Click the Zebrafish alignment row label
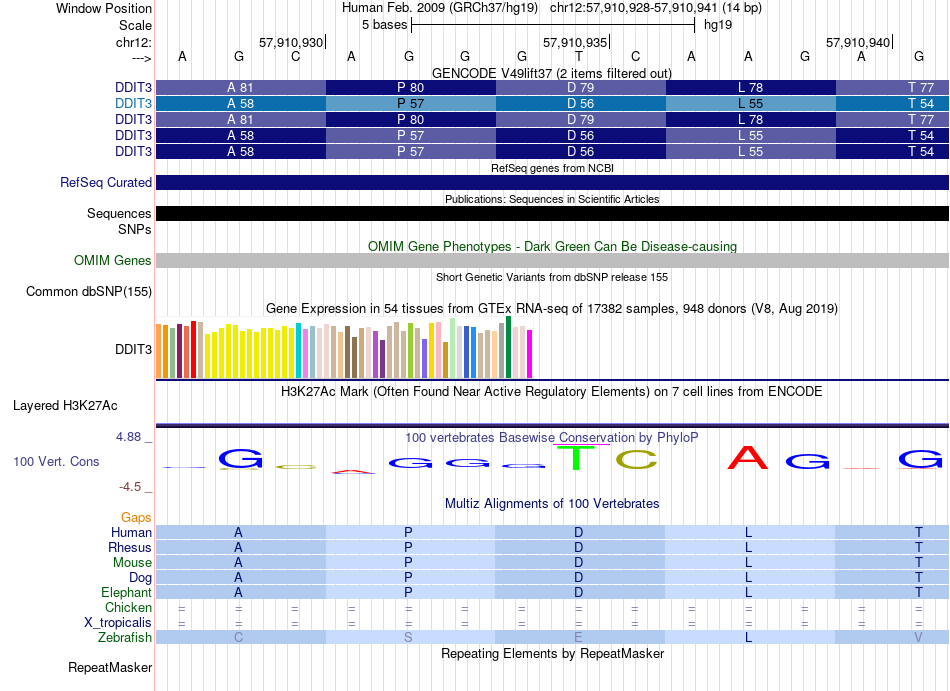The height and width of the screenshot is (691, 950). click(x=124, y=638)
